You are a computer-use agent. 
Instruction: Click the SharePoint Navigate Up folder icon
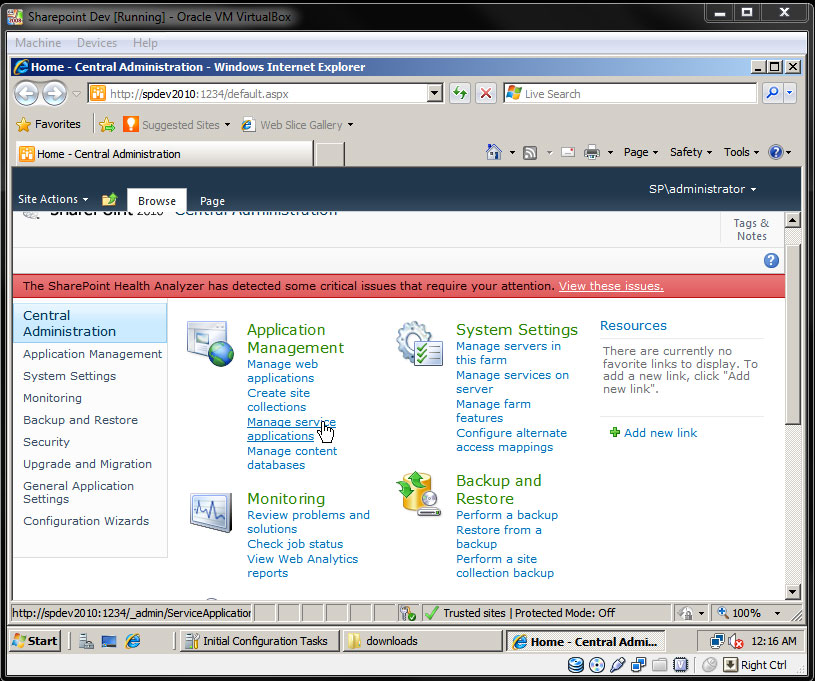coord(109,199)
